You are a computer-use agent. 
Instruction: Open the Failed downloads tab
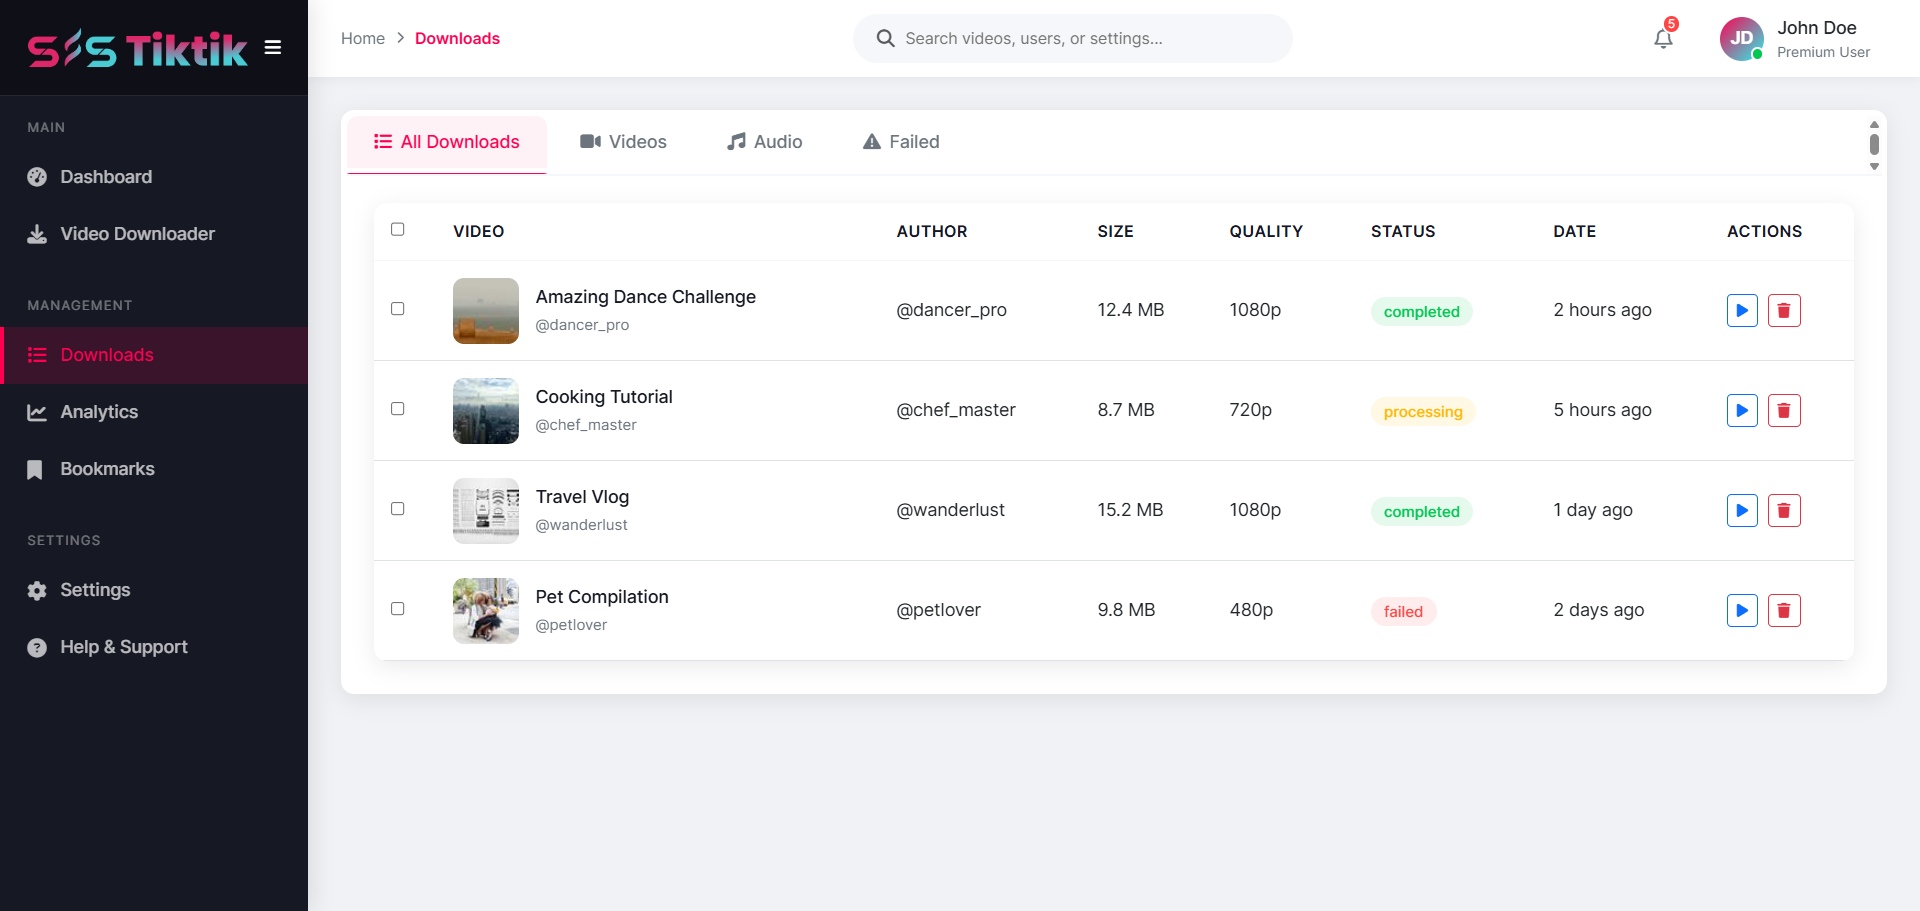click(899, 142)
